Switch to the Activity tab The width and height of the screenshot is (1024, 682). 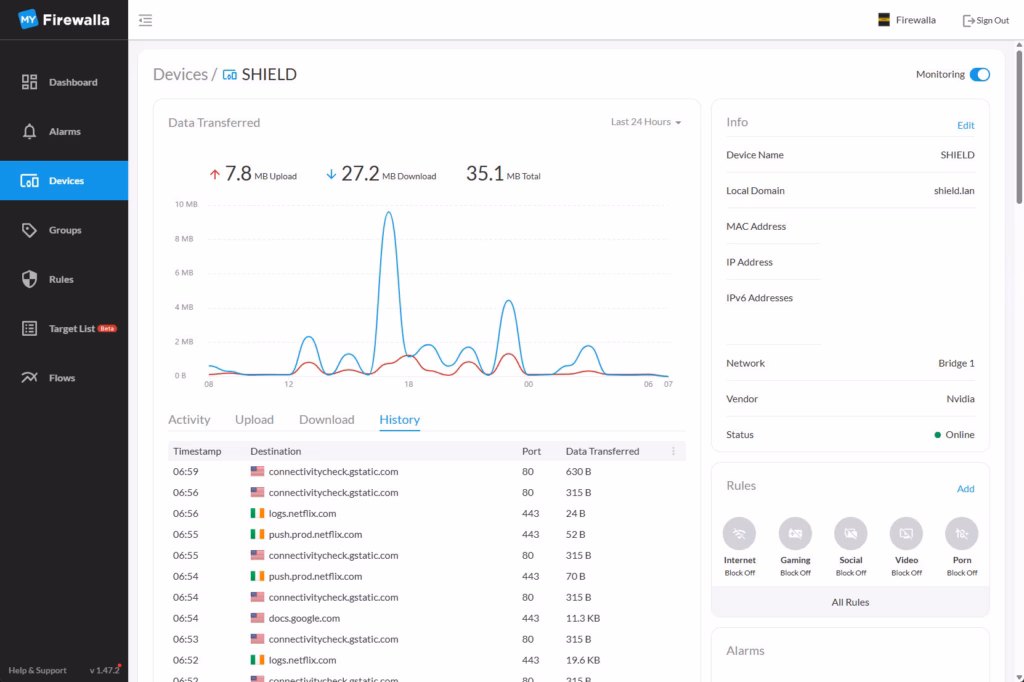tap(189, 420)
